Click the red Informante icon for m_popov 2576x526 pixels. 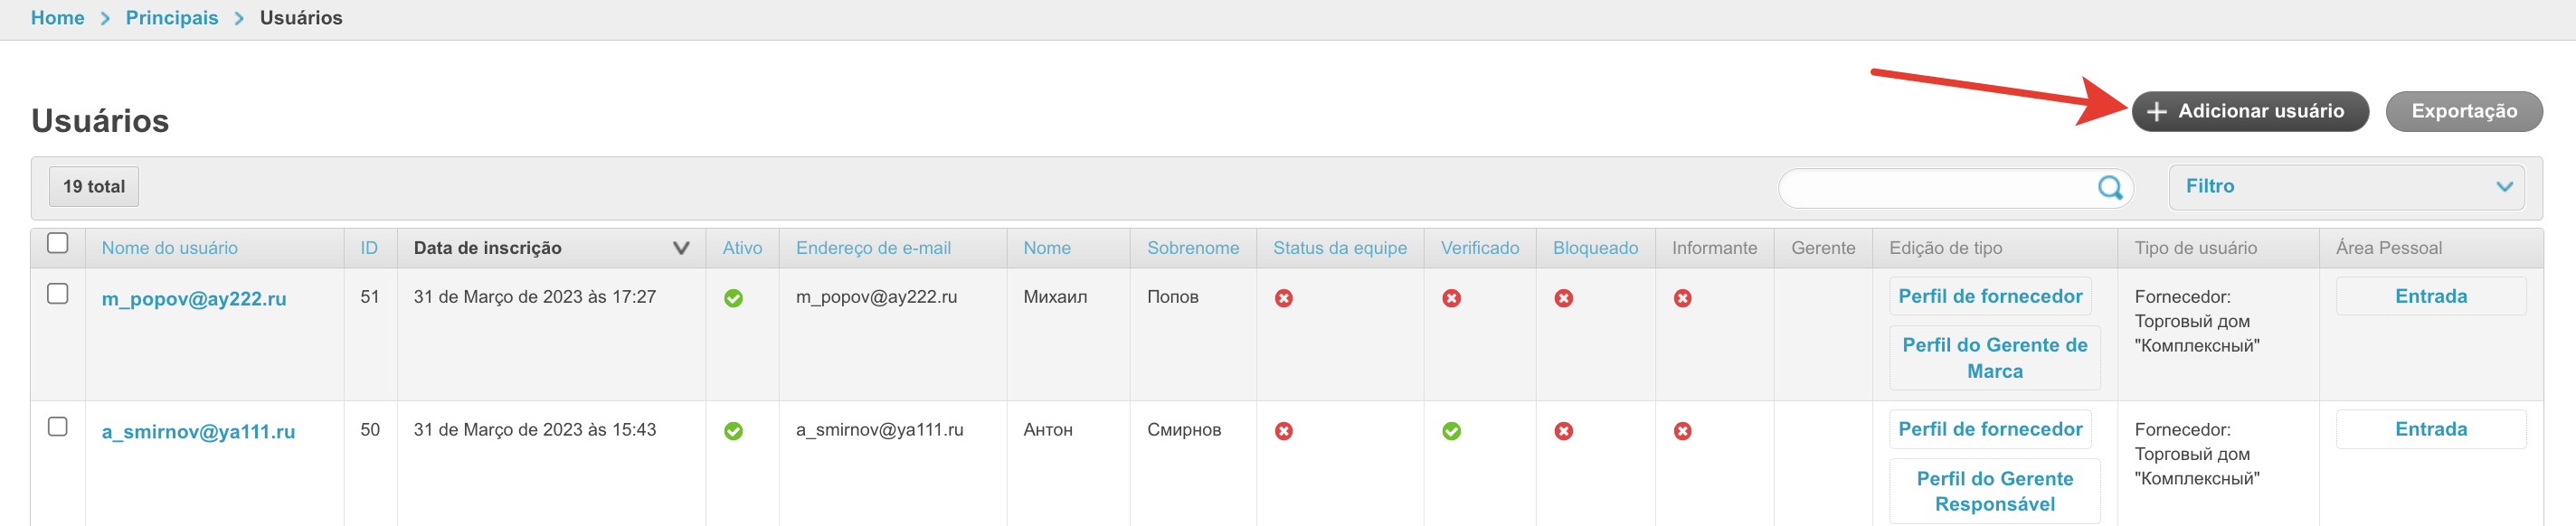pos(1682,298)
